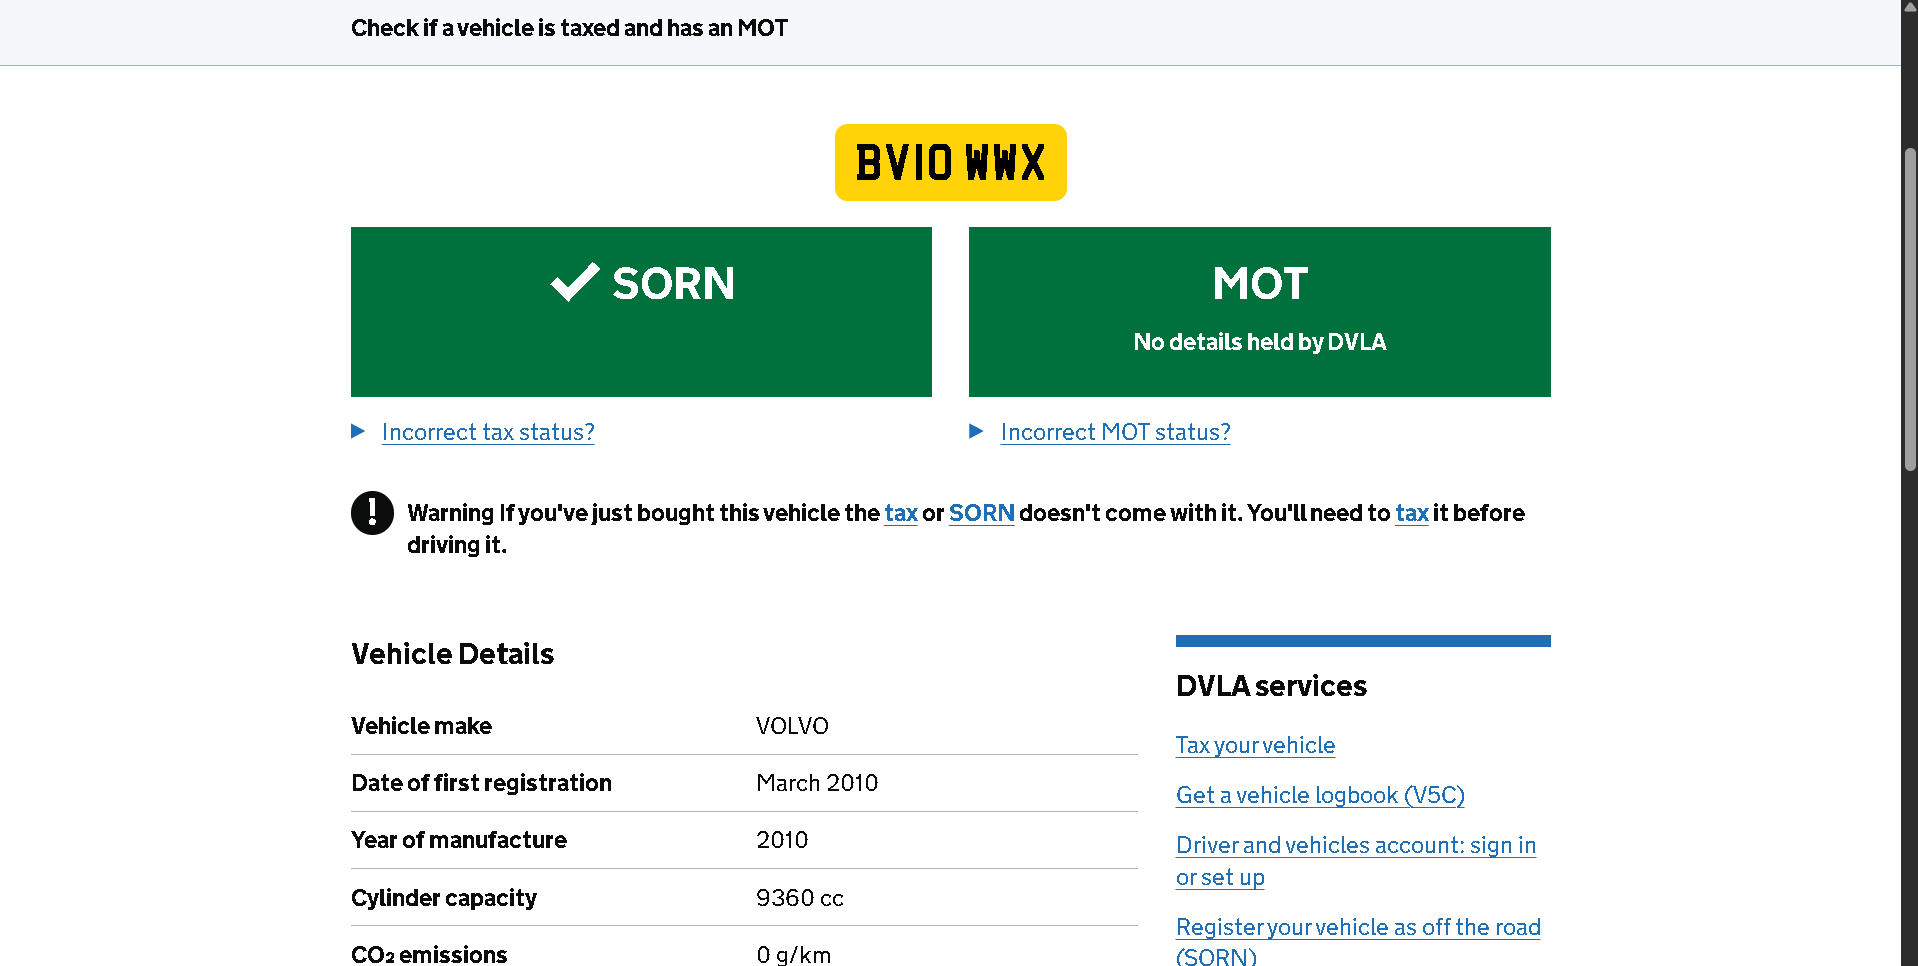This screenshot has height=966, width=1918.
Task: Open Register your vehicle as off the road link
Action: (x=1358, y=940)
